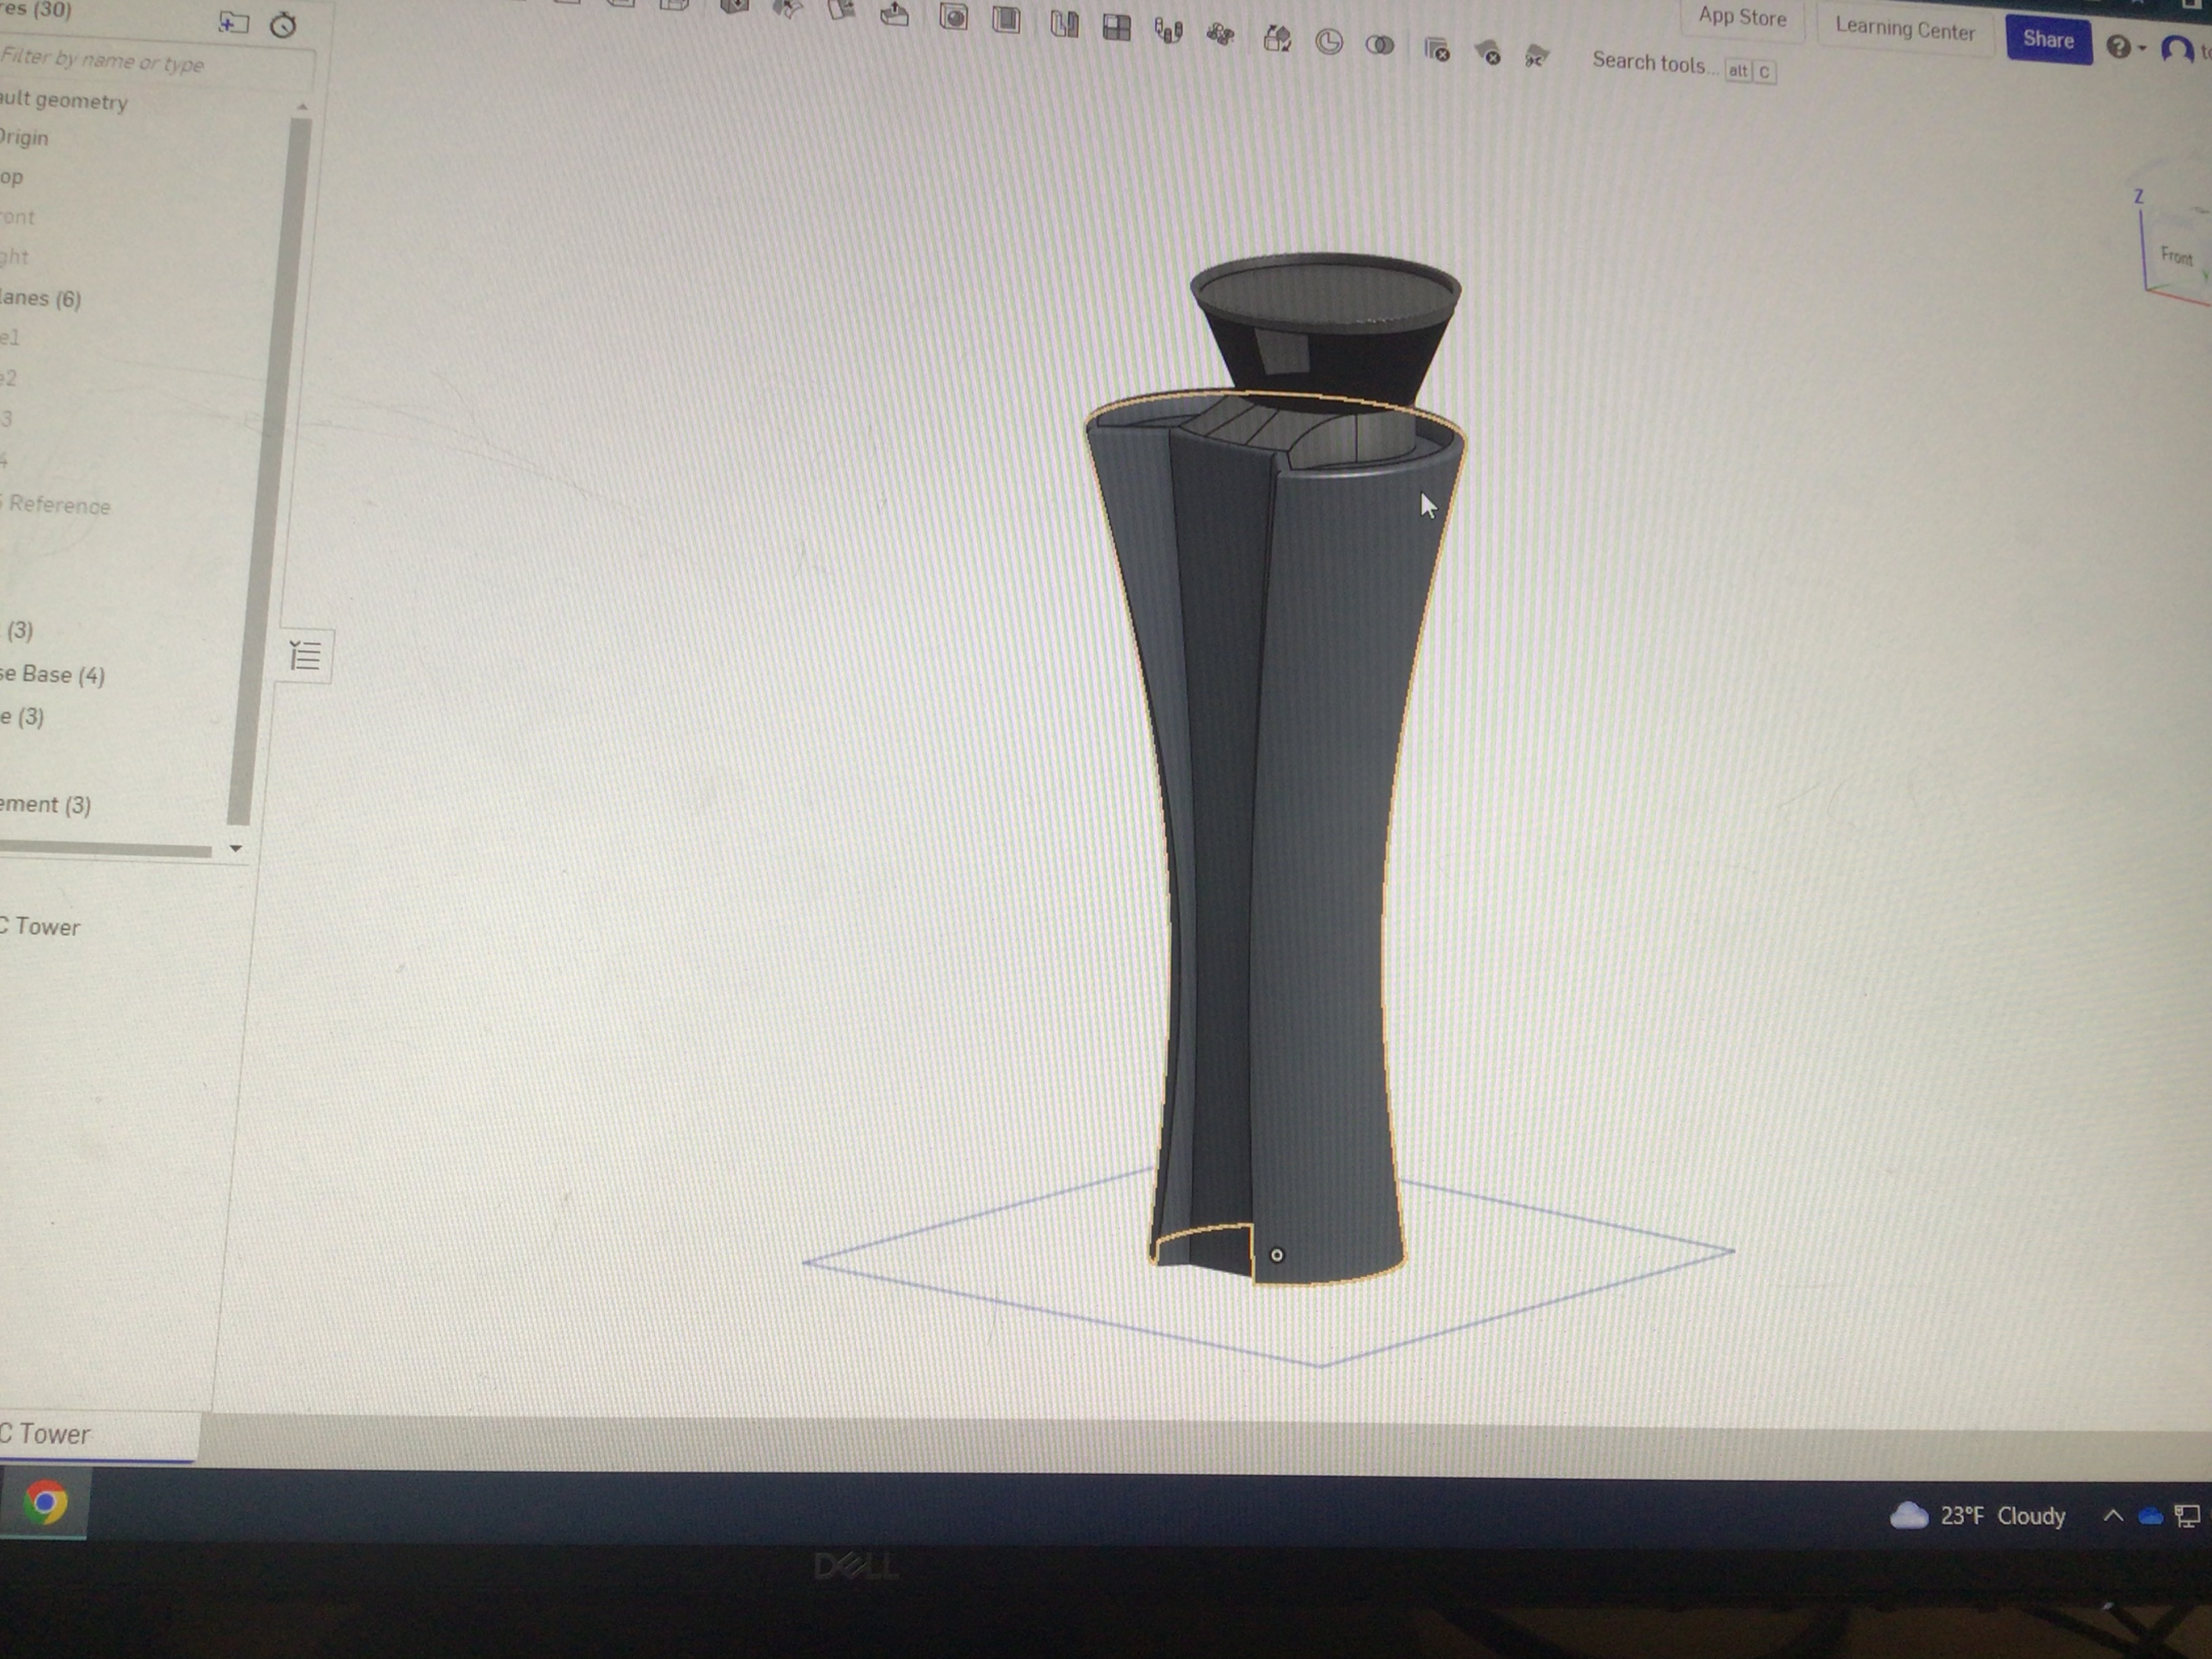Open the Learning Center
This screenshot has height=1659, width=2212.
tap(1904, 29)
